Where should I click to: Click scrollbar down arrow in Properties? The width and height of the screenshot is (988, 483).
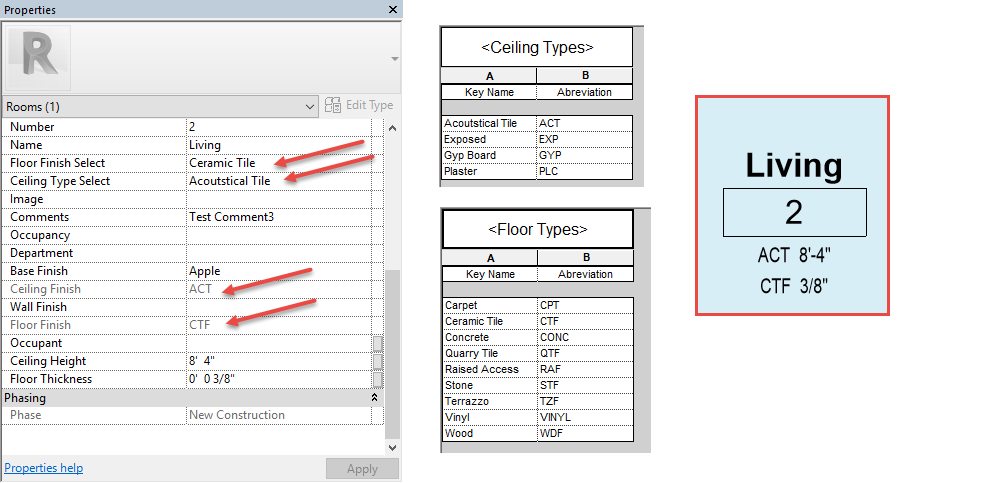tap(393, 448)
